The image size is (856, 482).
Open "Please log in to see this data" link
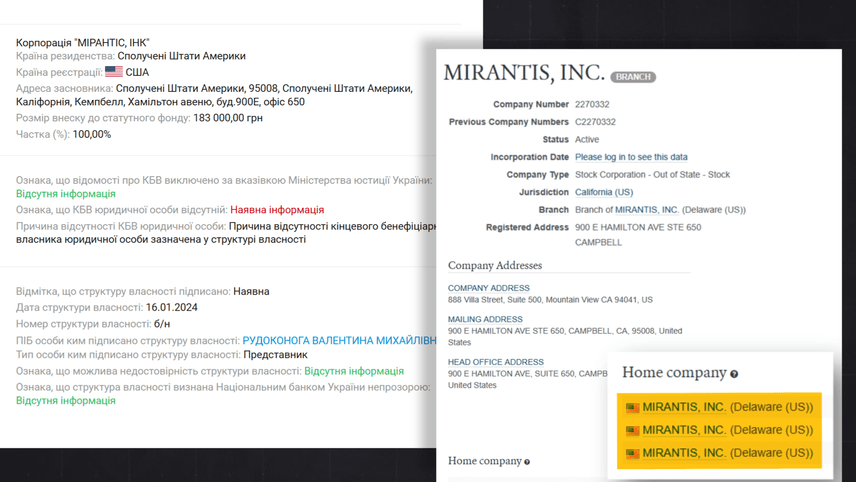[x=631, y=157]
